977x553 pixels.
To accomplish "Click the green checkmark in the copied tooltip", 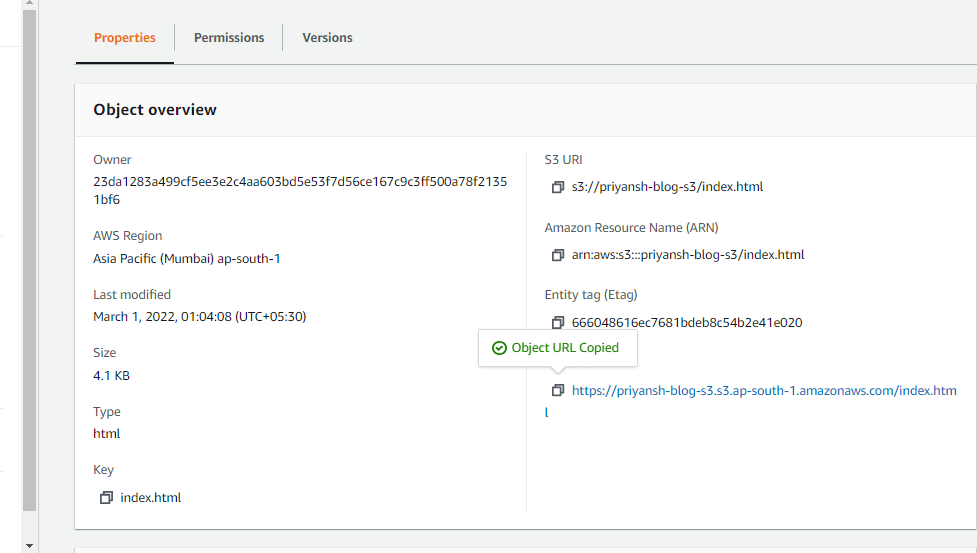I will (499, 348).
